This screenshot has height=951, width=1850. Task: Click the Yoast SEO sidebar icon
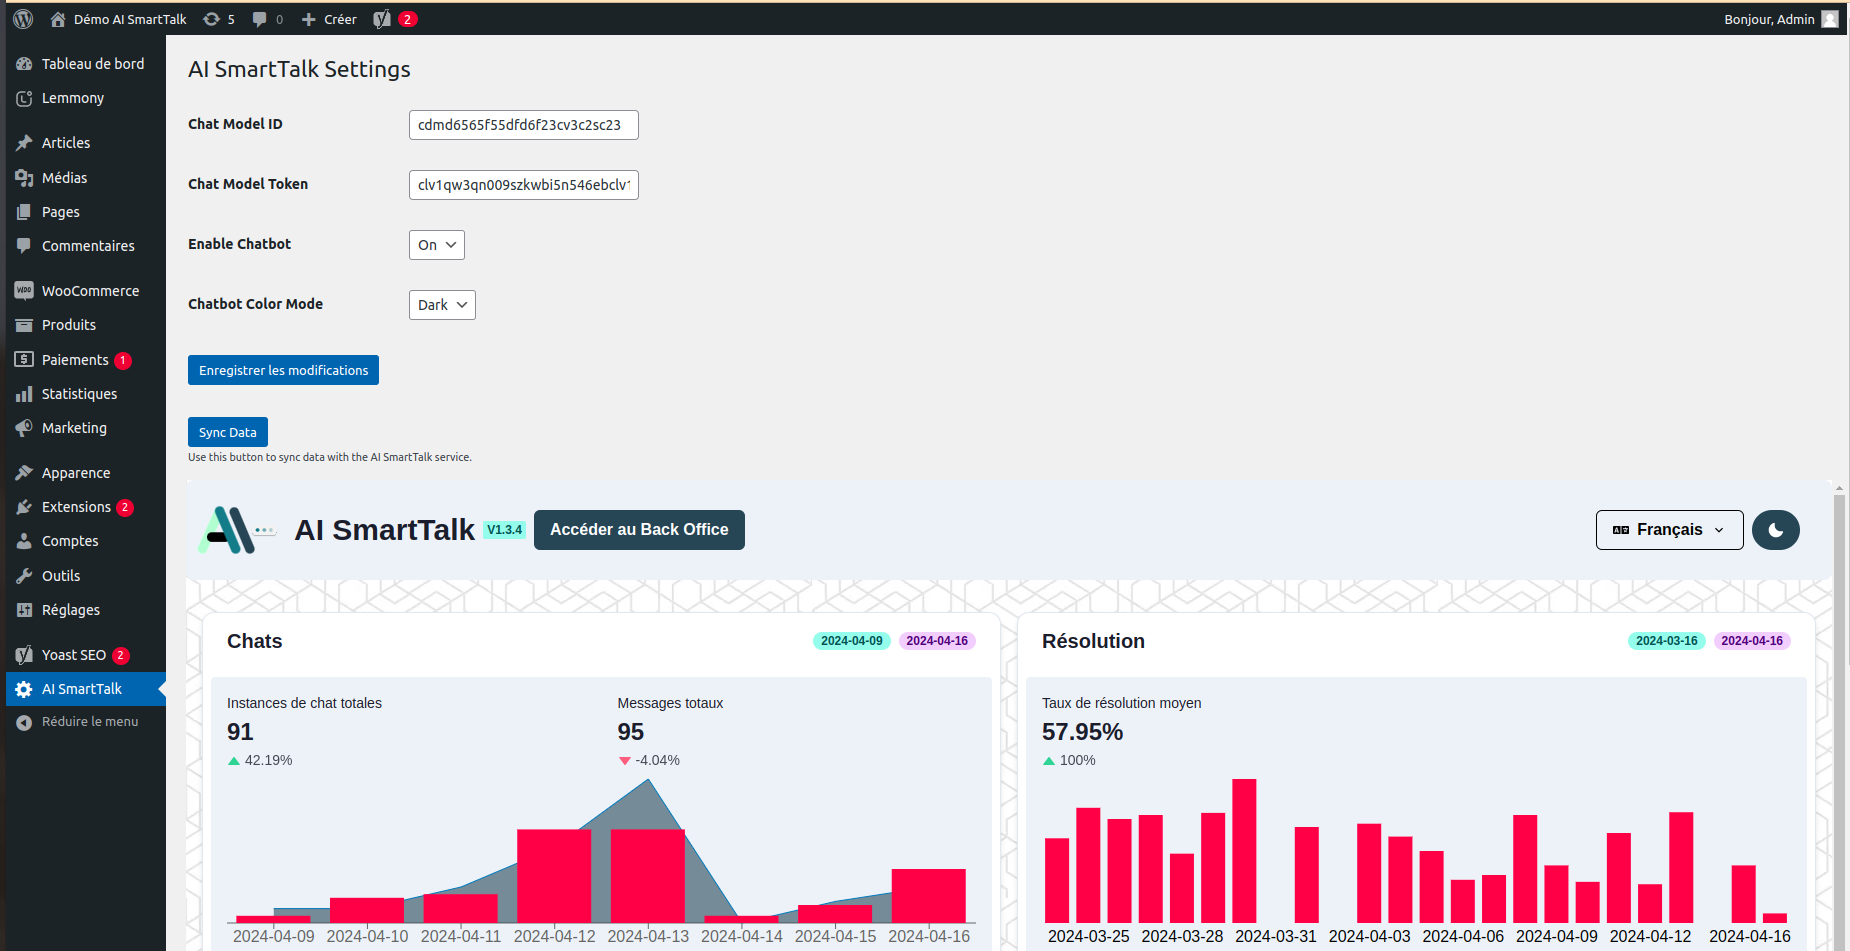point(24,655)
